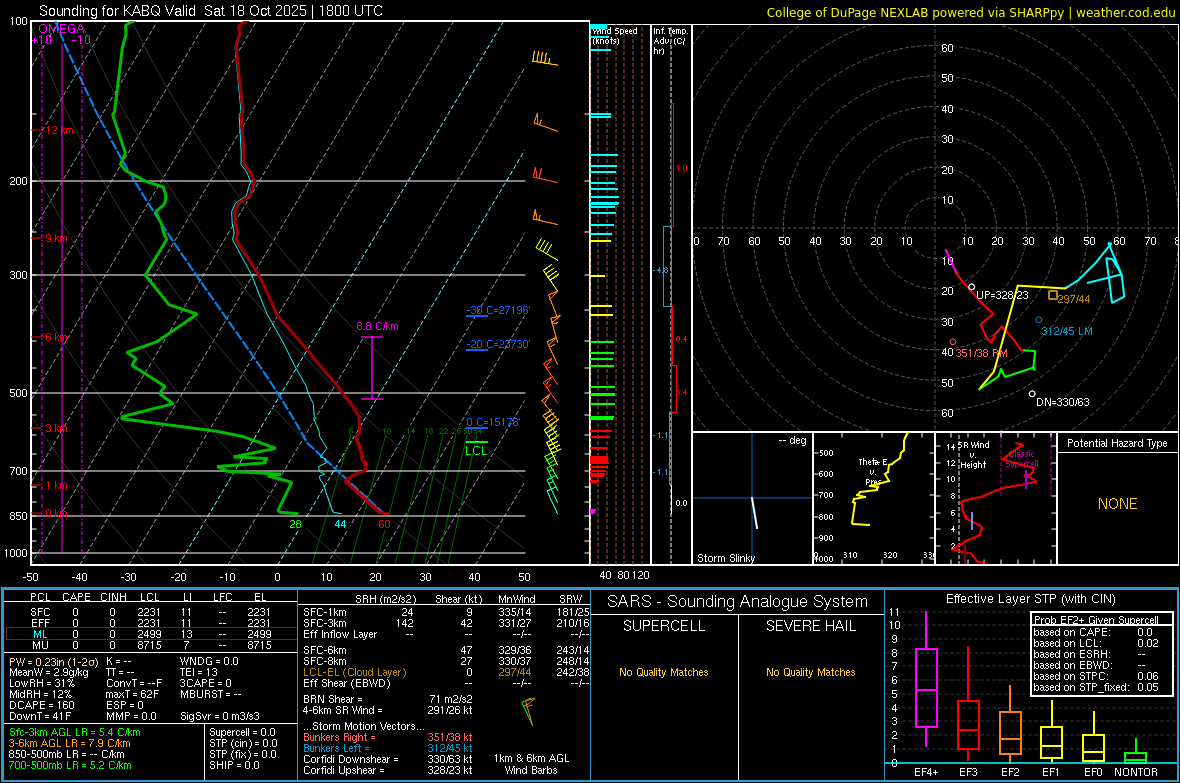Click the 'Theta-E v. Pres' inset label
This screenshot has width=1180, height=783.
tap(872, 472)
